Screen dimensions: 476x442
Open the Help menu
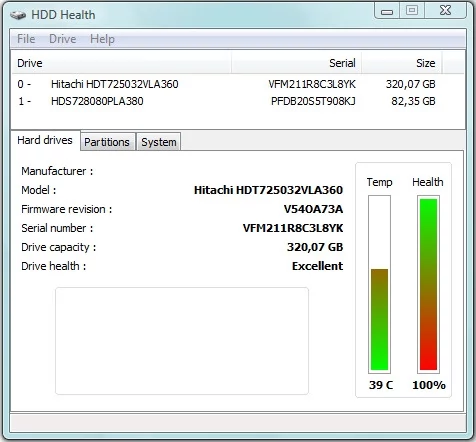[x=102, y=39]
